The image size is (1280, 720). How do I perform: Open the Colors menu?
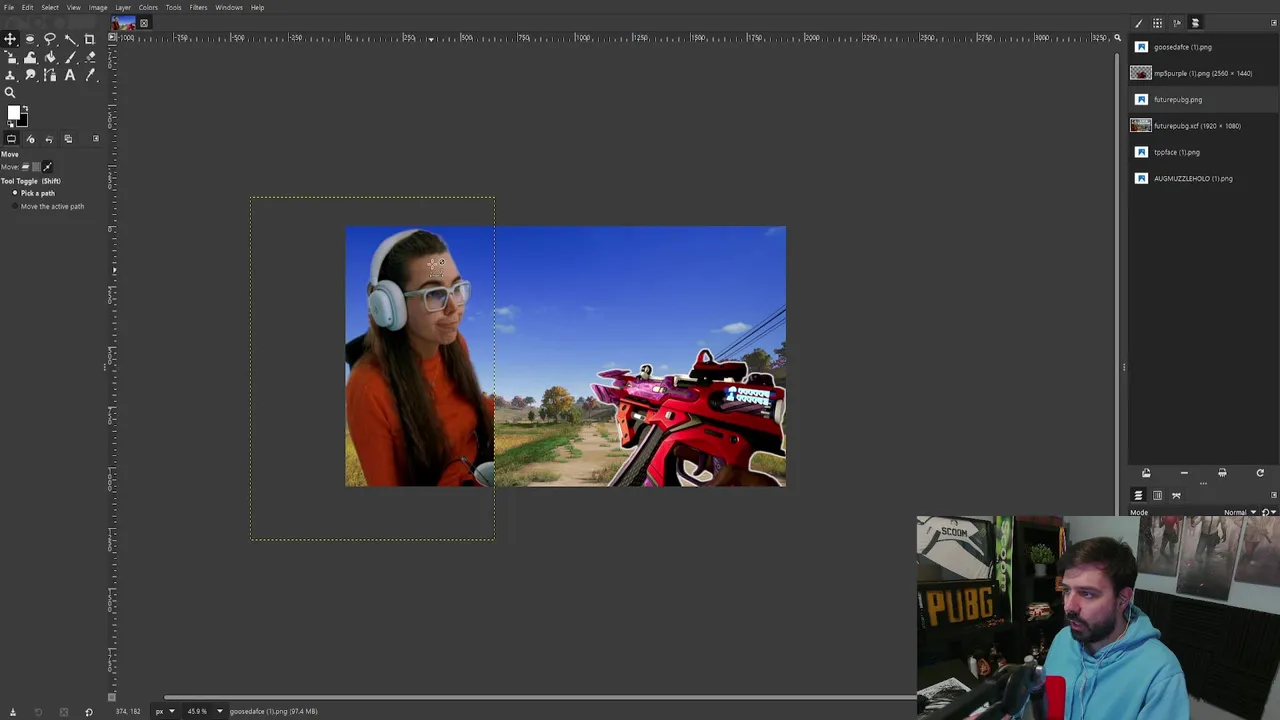(148, 7)
